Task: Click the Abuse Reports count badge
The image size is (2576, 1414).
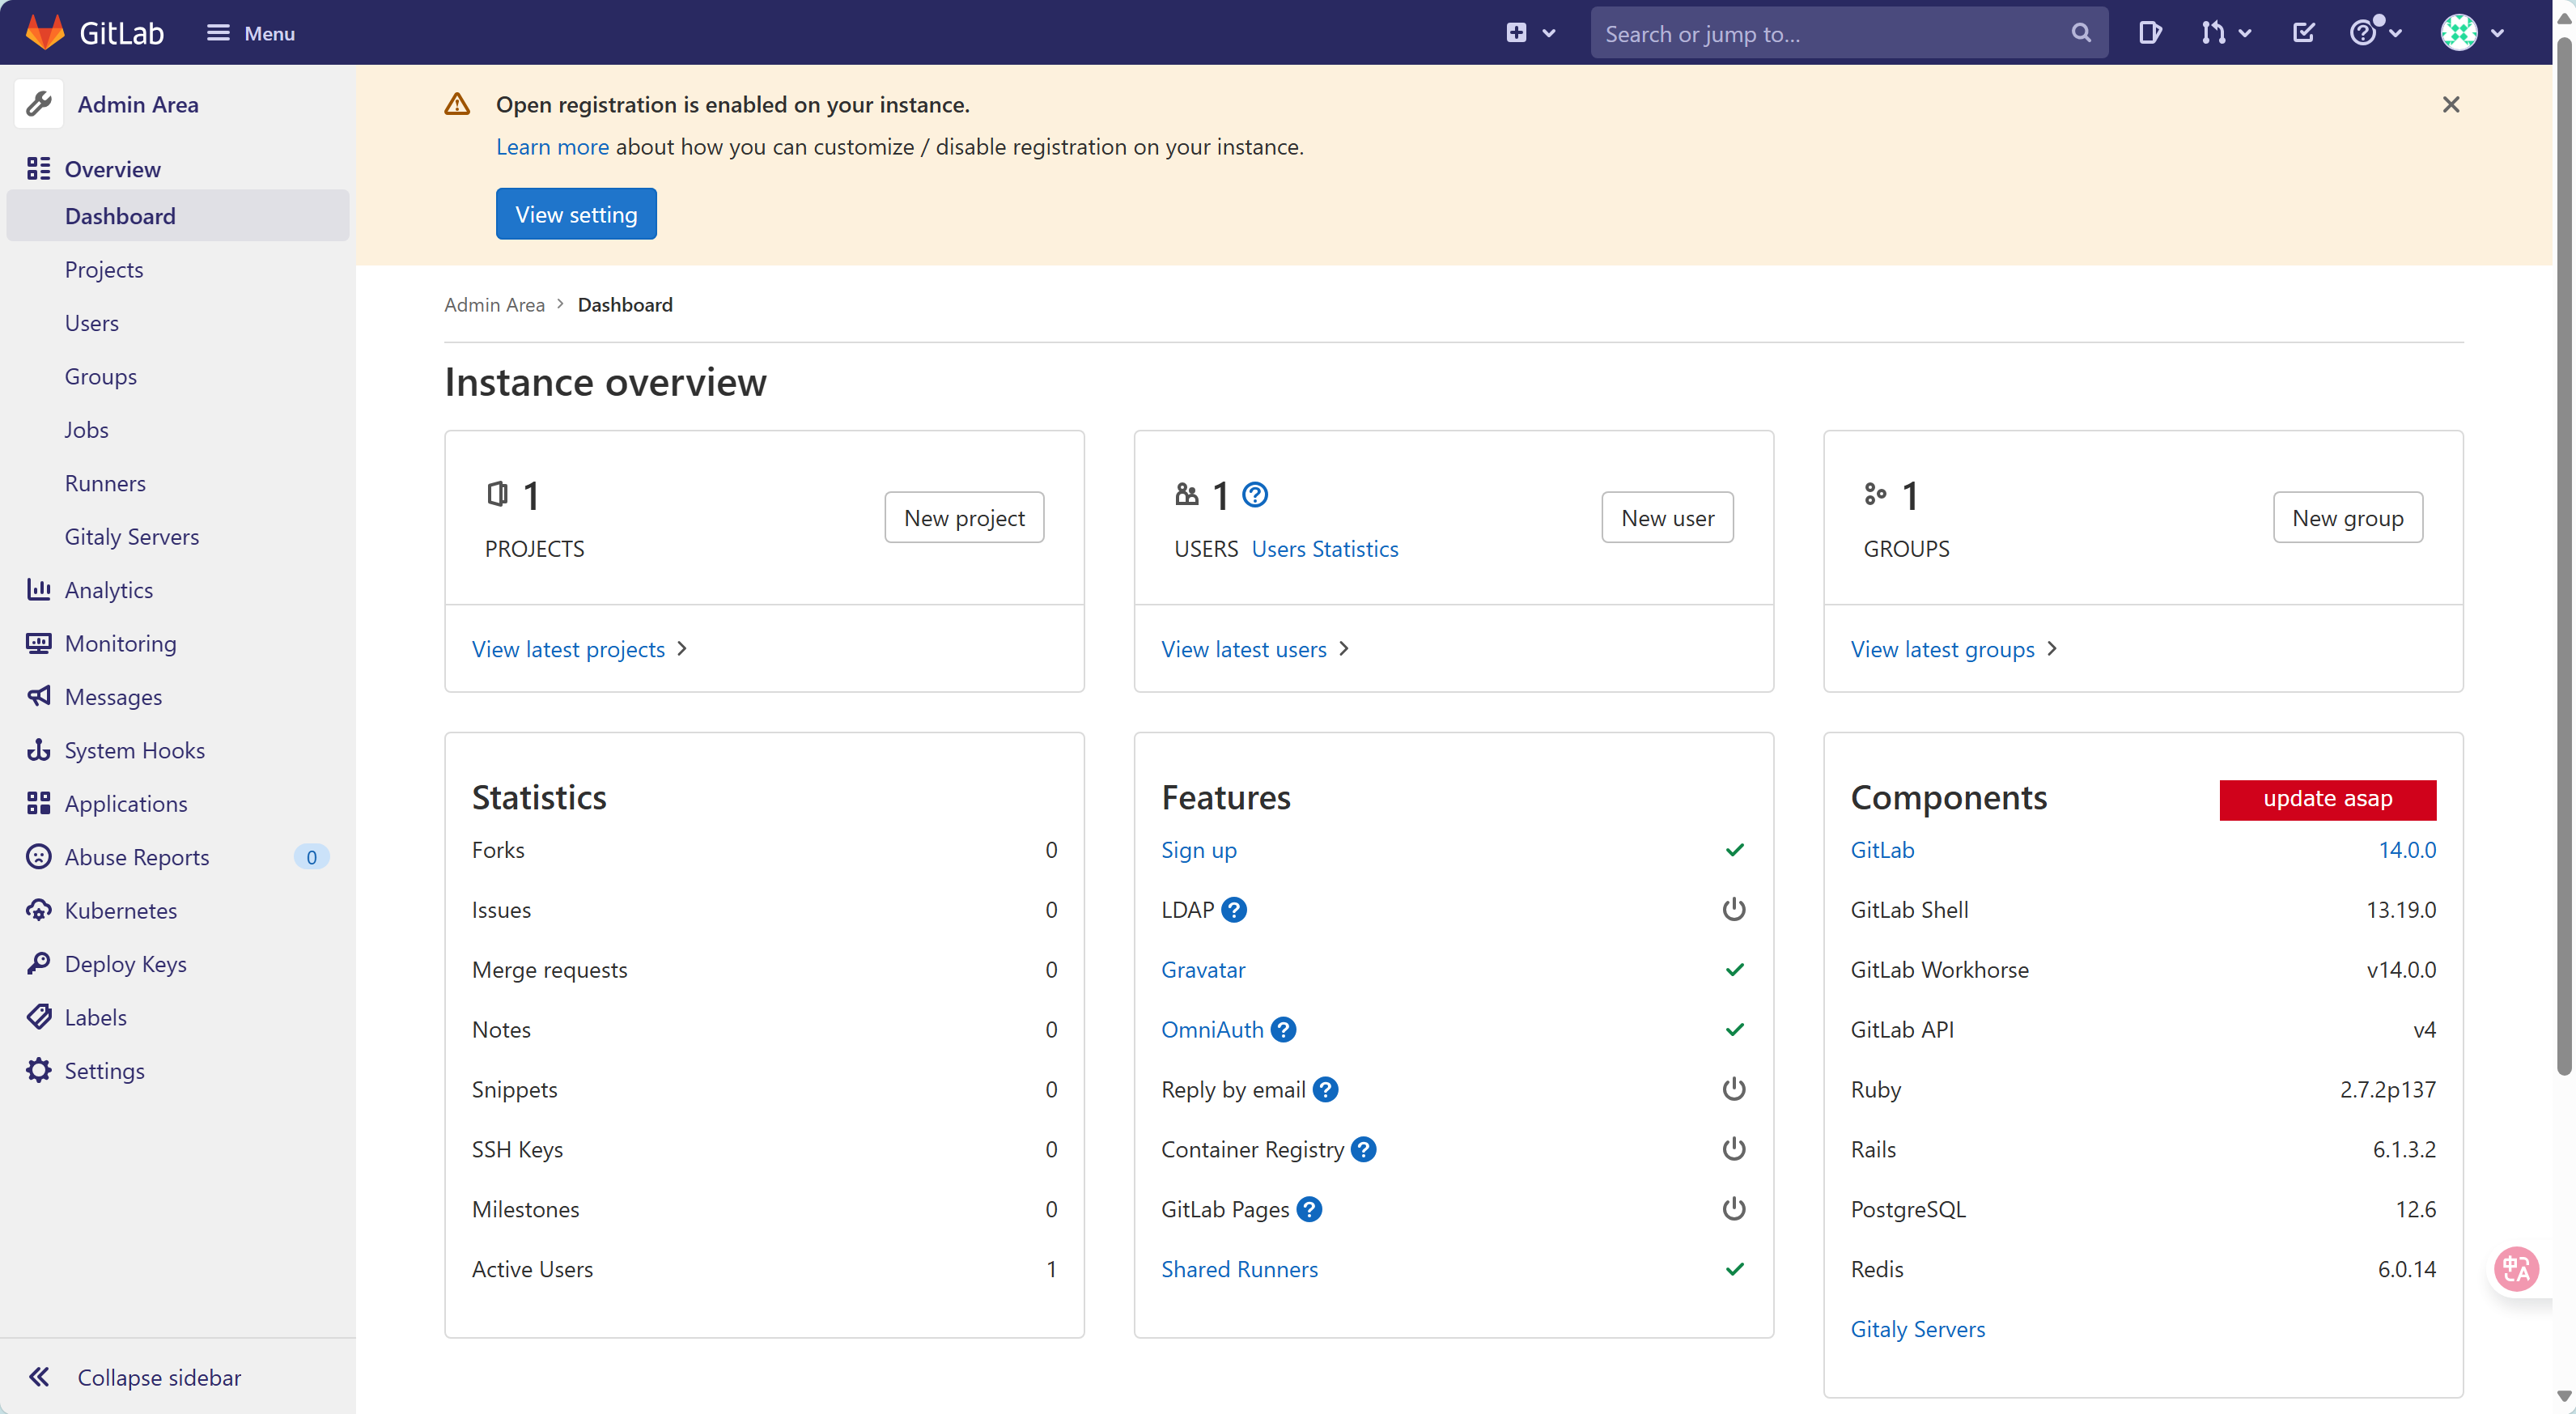Action: click(x=311, y=857)
